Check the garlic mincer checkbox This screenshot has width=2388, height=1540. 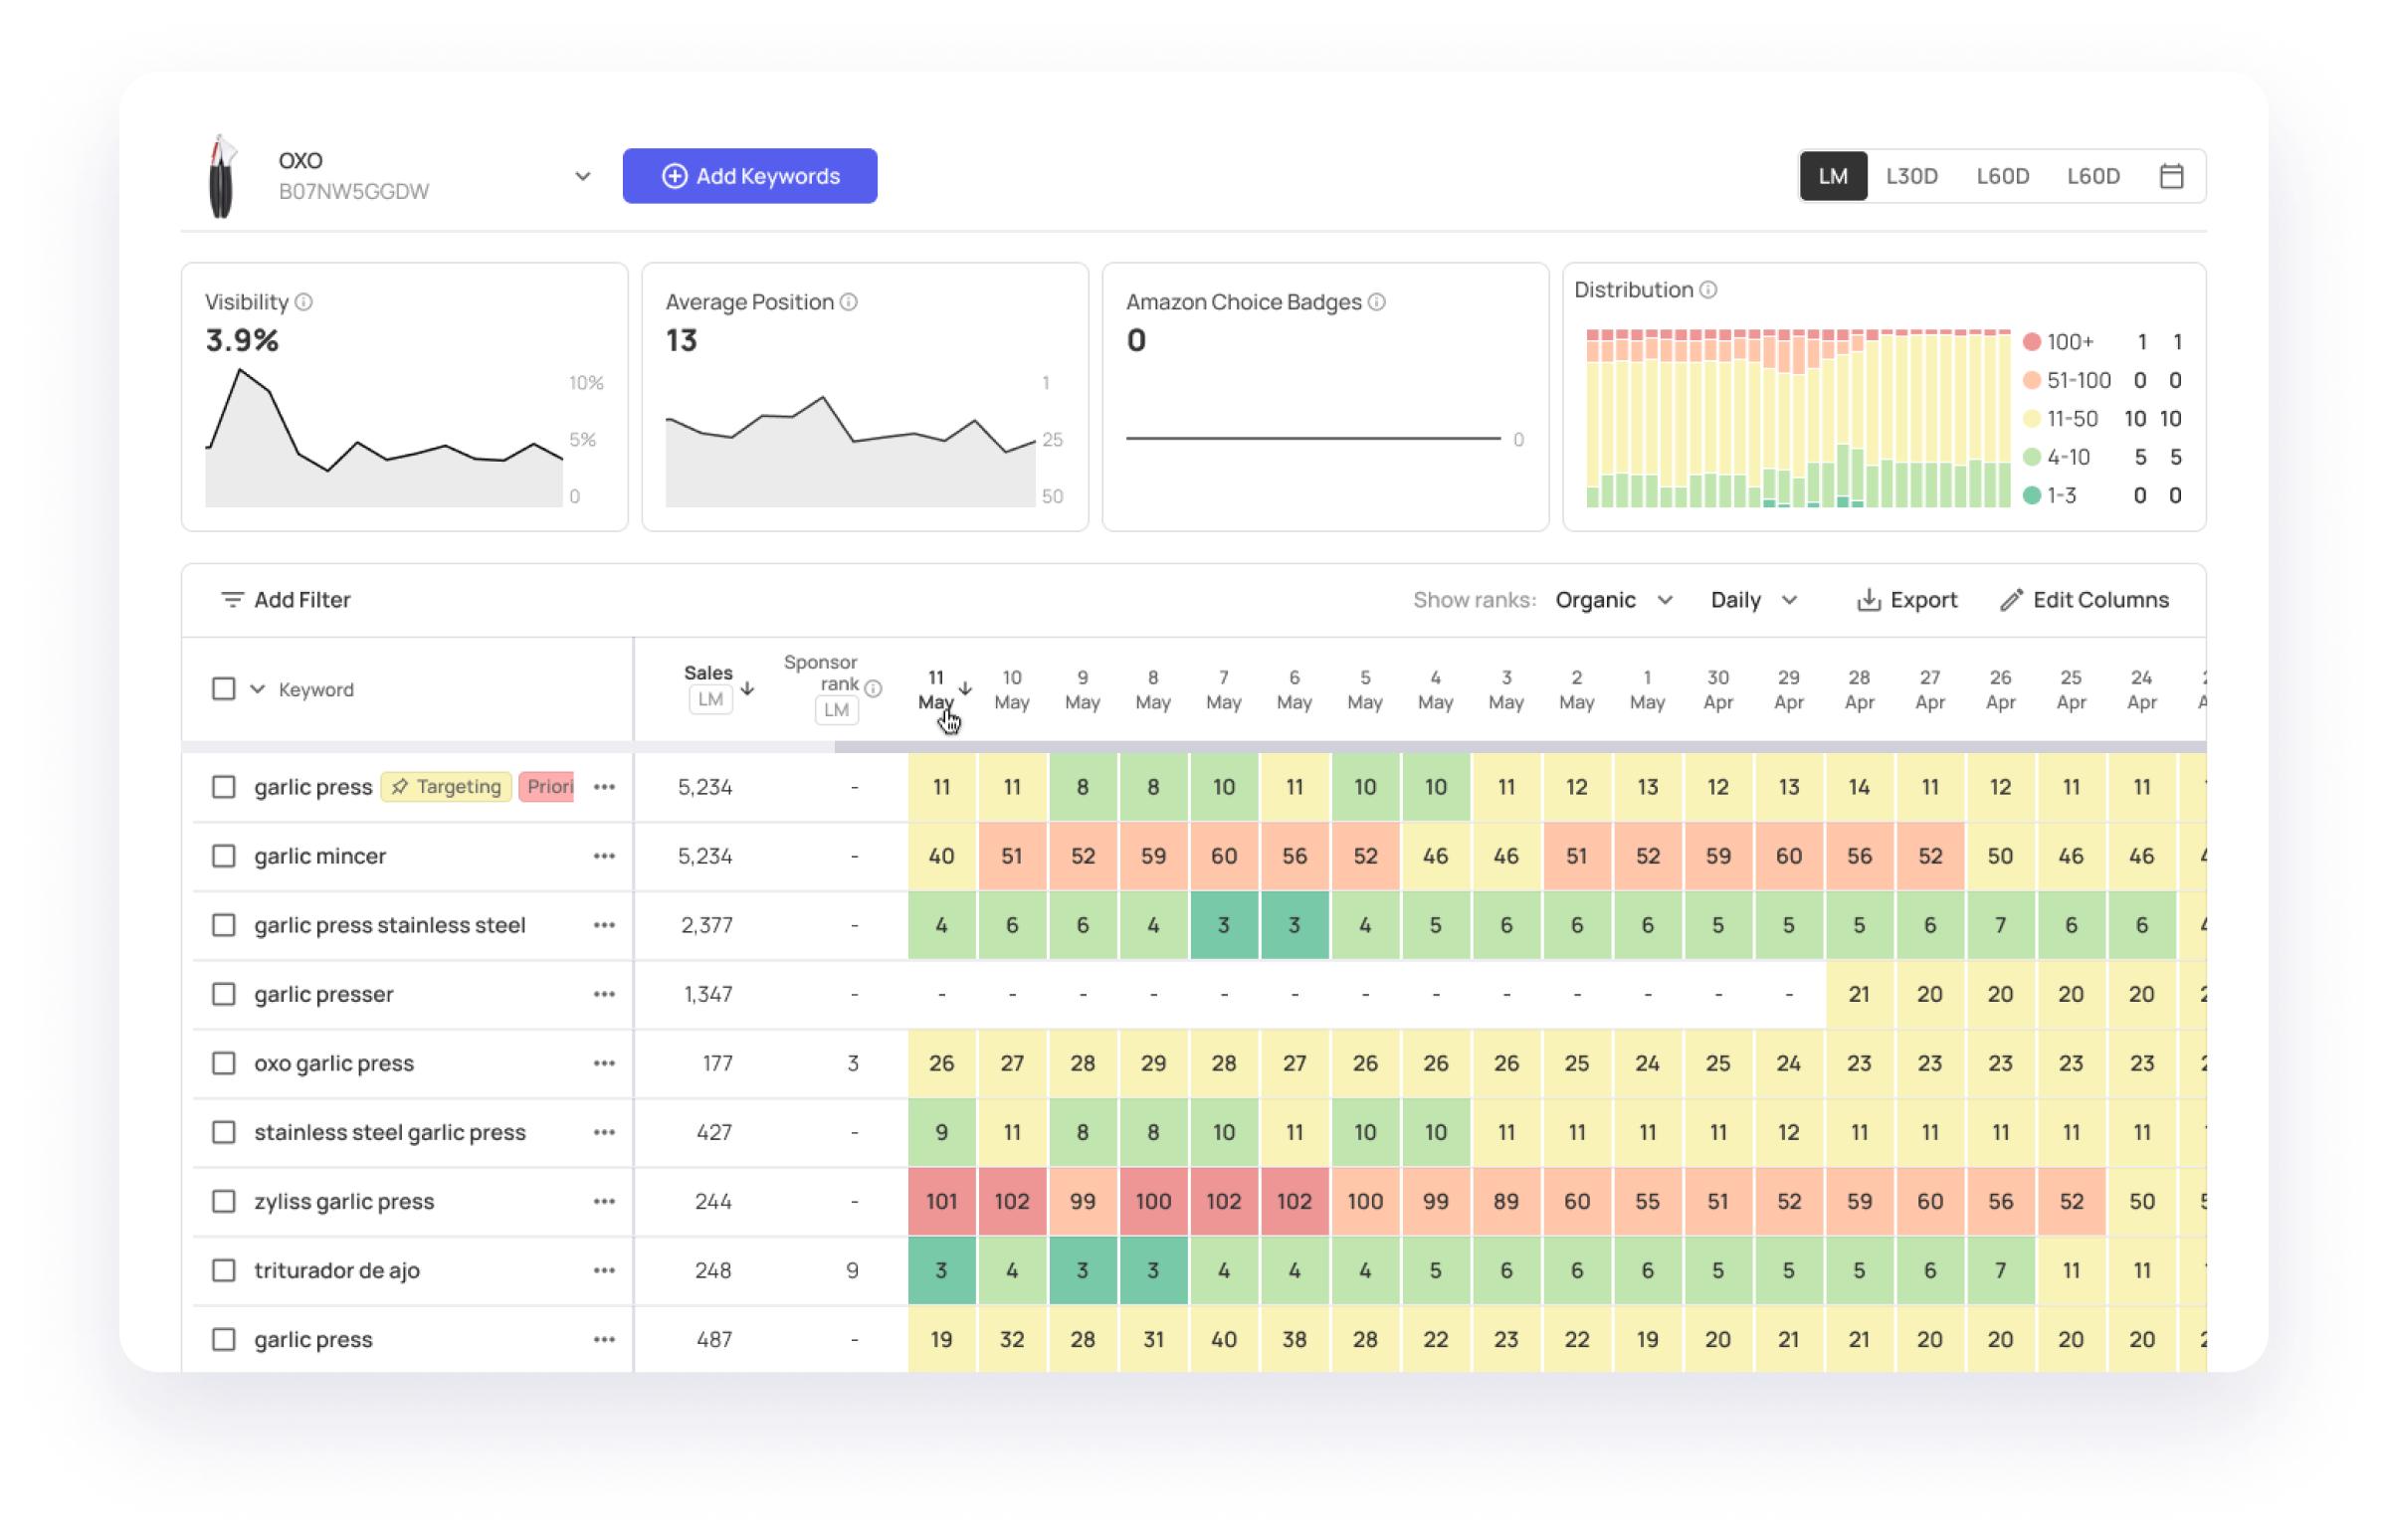click(x=224, y=856)
